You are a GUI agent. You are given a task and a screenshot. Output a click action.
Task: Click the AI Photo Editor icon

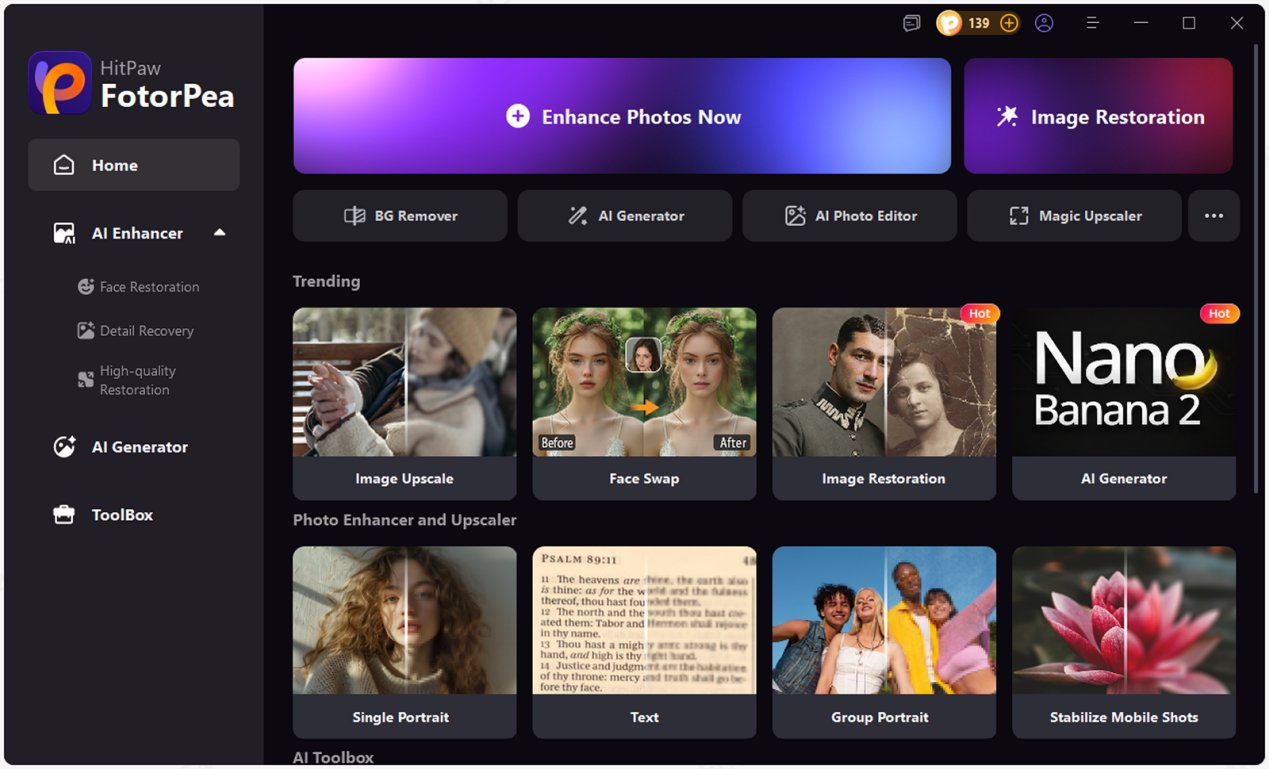[x=795, y=216]
